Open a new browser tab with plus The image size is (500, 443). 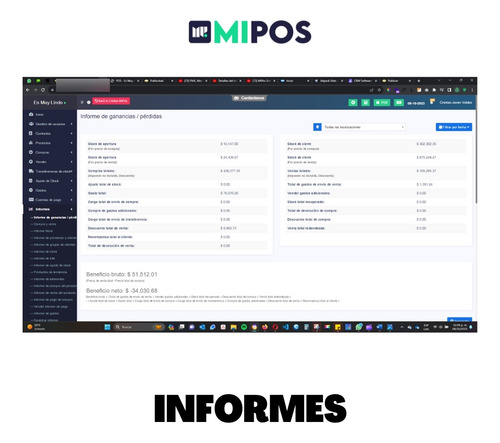[x=419, y=81]
